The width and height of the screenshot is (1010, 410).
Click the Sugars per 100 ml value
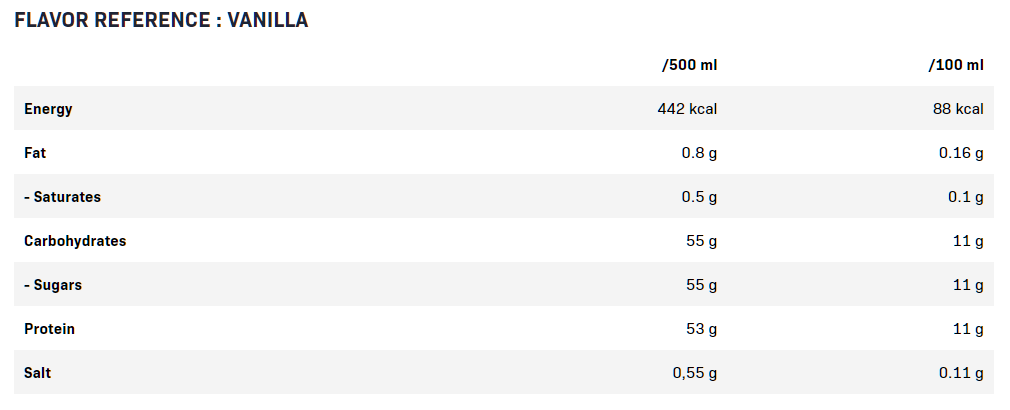click(968, 285)
